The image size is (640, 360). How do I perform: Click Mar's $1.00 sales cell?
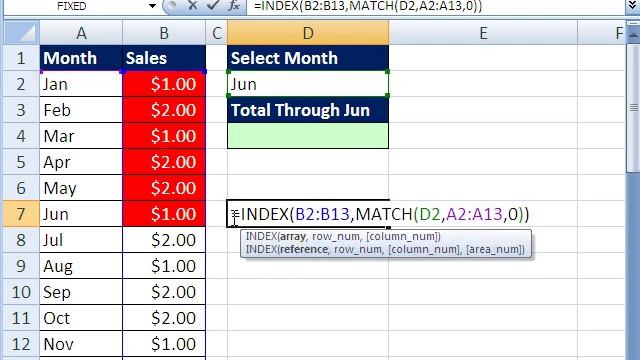(x=164, y=136)
